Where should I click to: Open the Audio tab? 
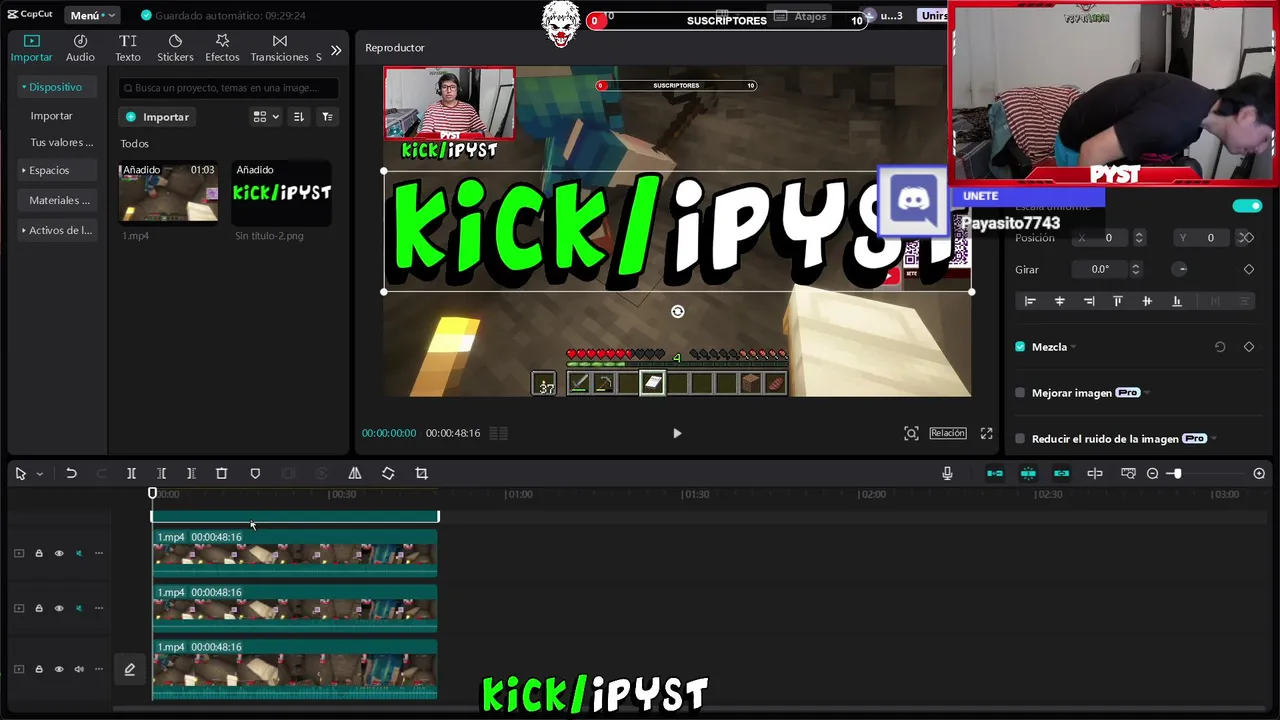coord(80,48)
